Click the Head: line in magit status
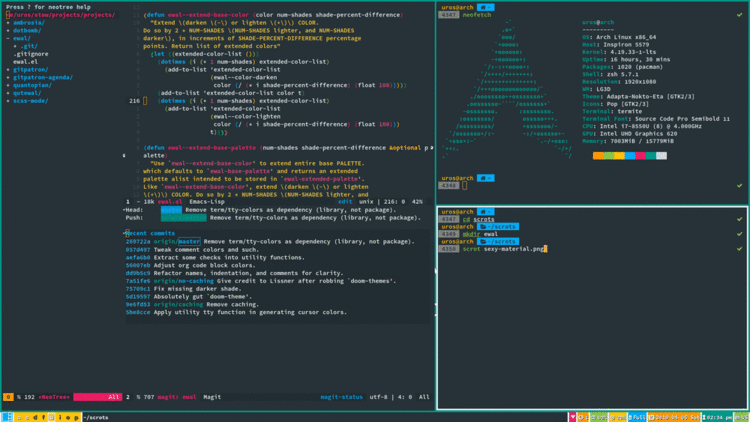This screenshot has width=750, height=422. pos(261,210)
